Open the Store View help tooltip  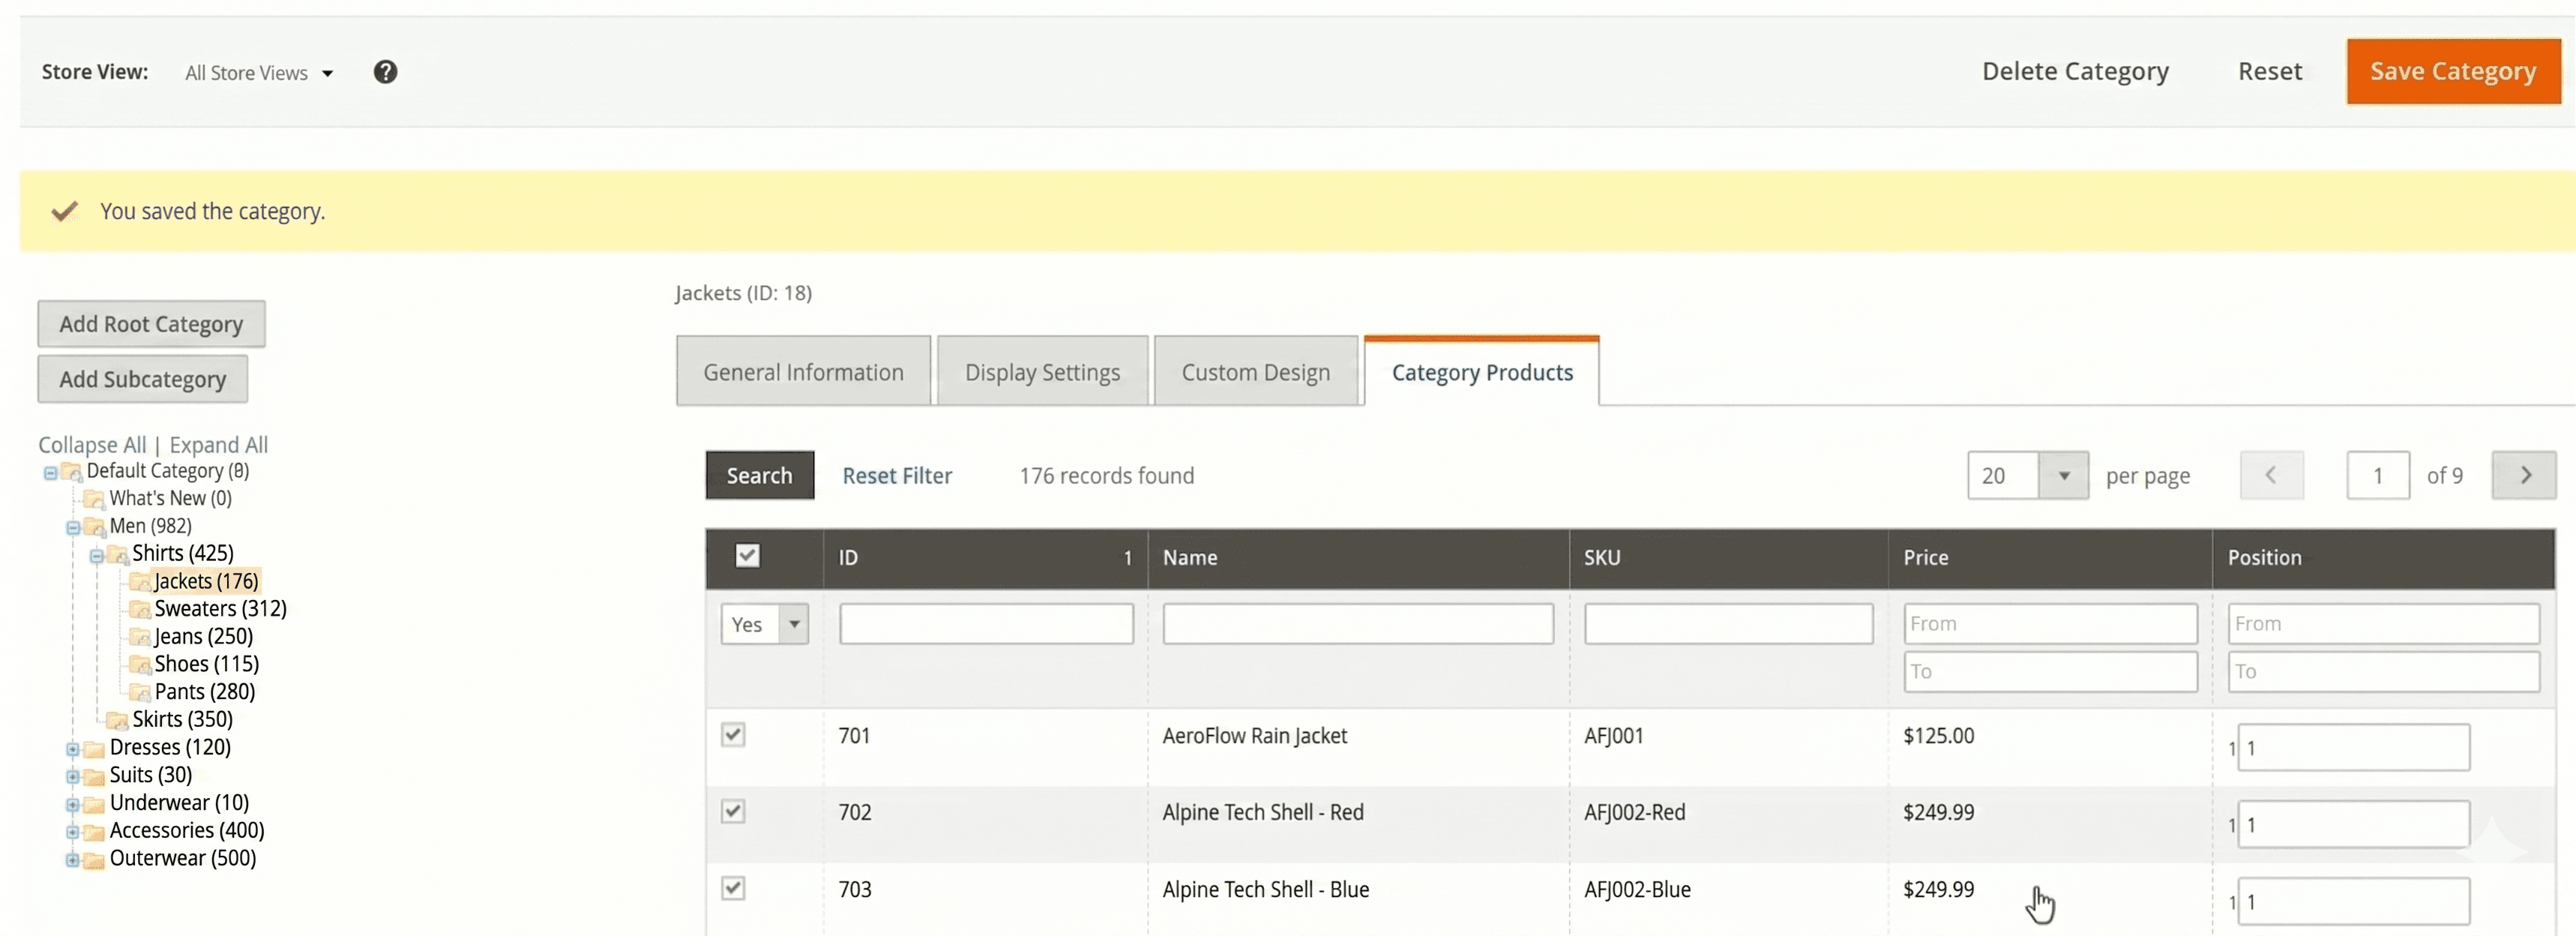click(385, 71)
